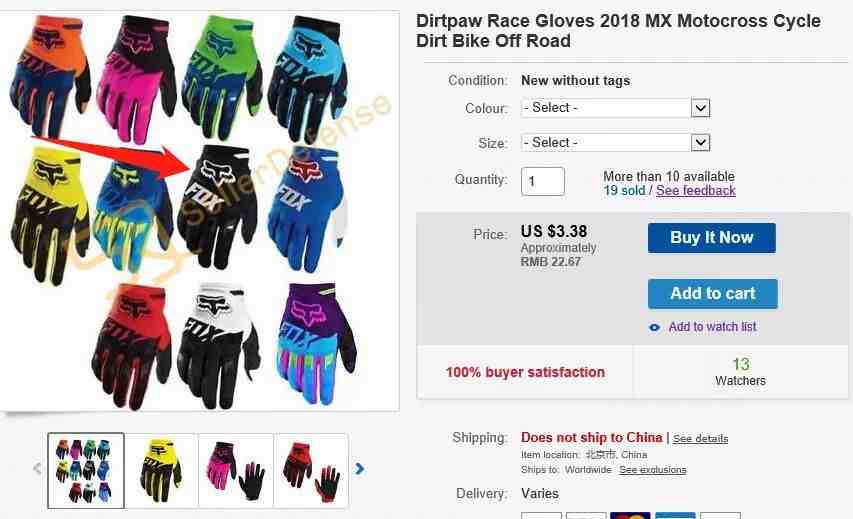Select the multi-glove collage thumbnail

click(86, 471)
